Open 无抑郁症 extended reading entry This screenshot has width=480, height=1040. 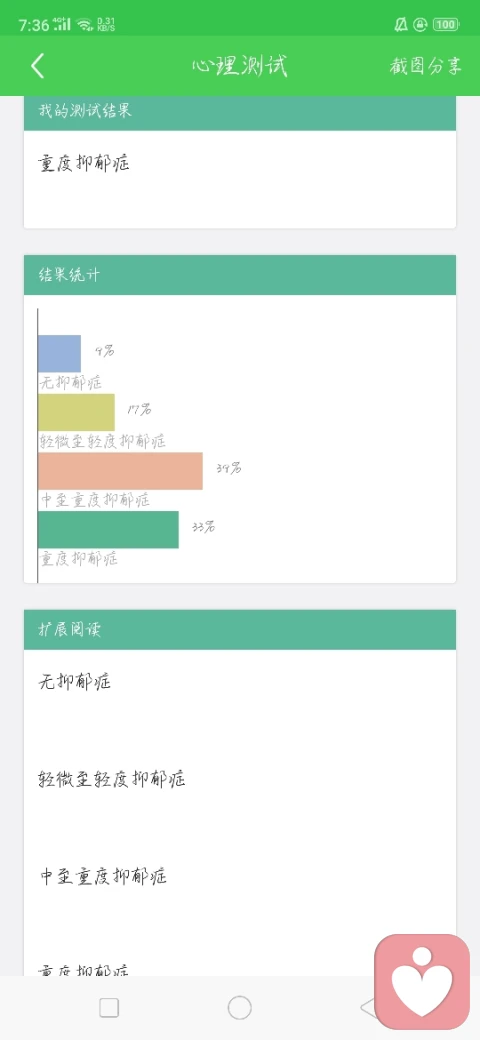[x=74, y=681]
